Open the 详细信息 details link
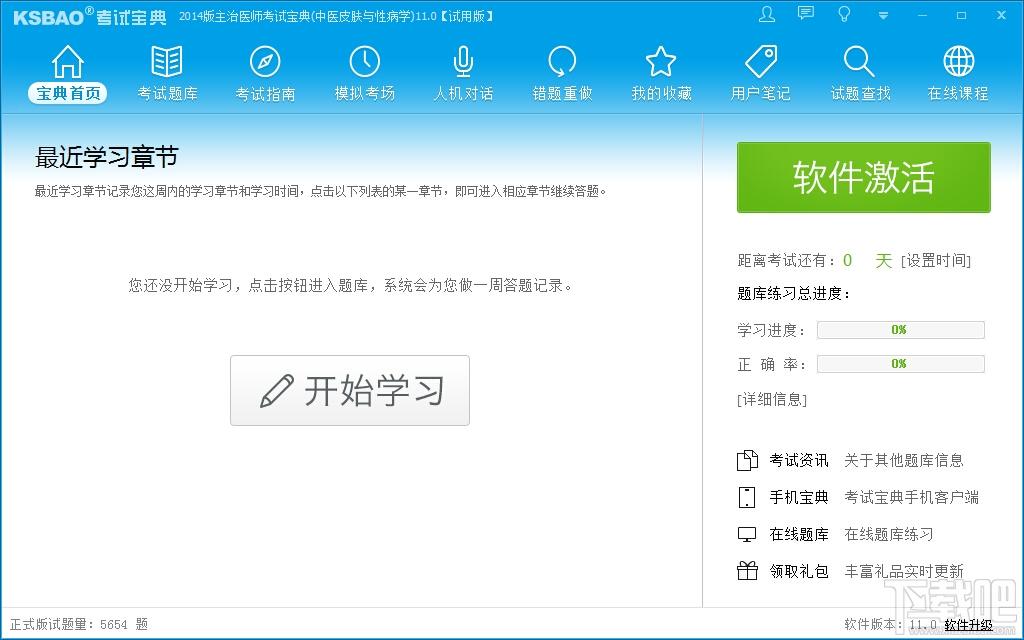This screenshot has width=1024, height=640. coord(771,399)
